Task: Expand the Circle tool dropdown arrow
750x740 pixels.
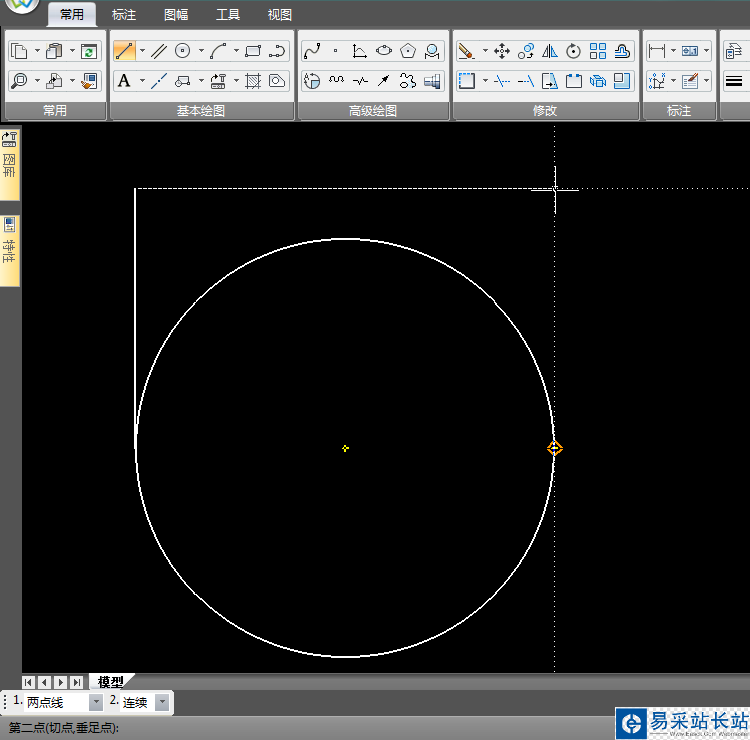Action: click(200, 51)
